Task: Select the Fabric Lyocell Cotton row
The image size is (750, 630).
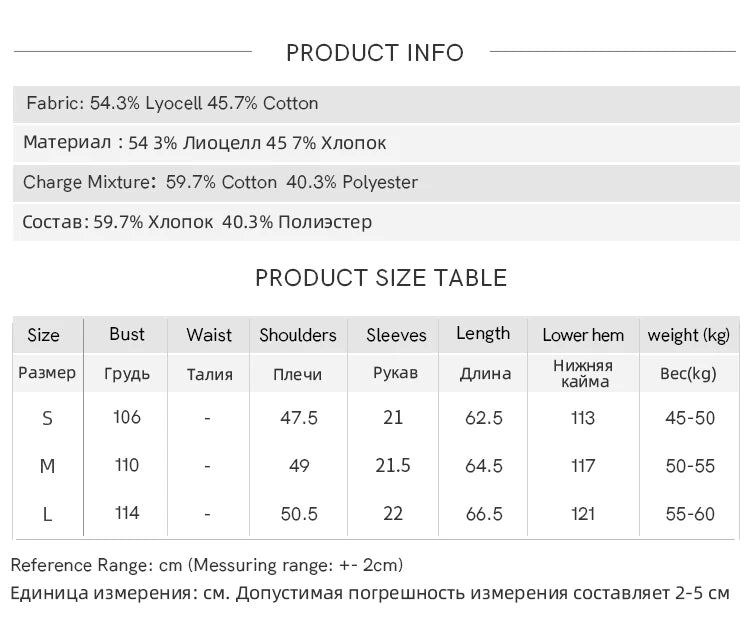Action: [x=376, y=104]
